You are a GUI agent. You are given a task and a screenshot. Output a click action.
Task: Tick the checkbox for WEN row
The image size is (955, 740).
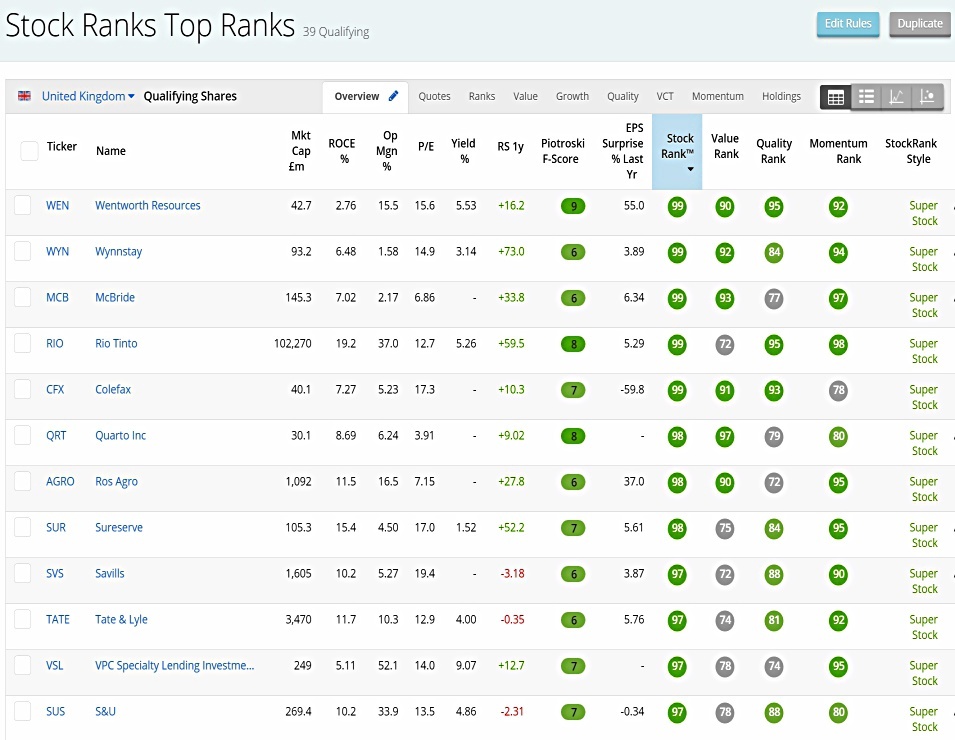pyautogui.click(x=23, y=205)
